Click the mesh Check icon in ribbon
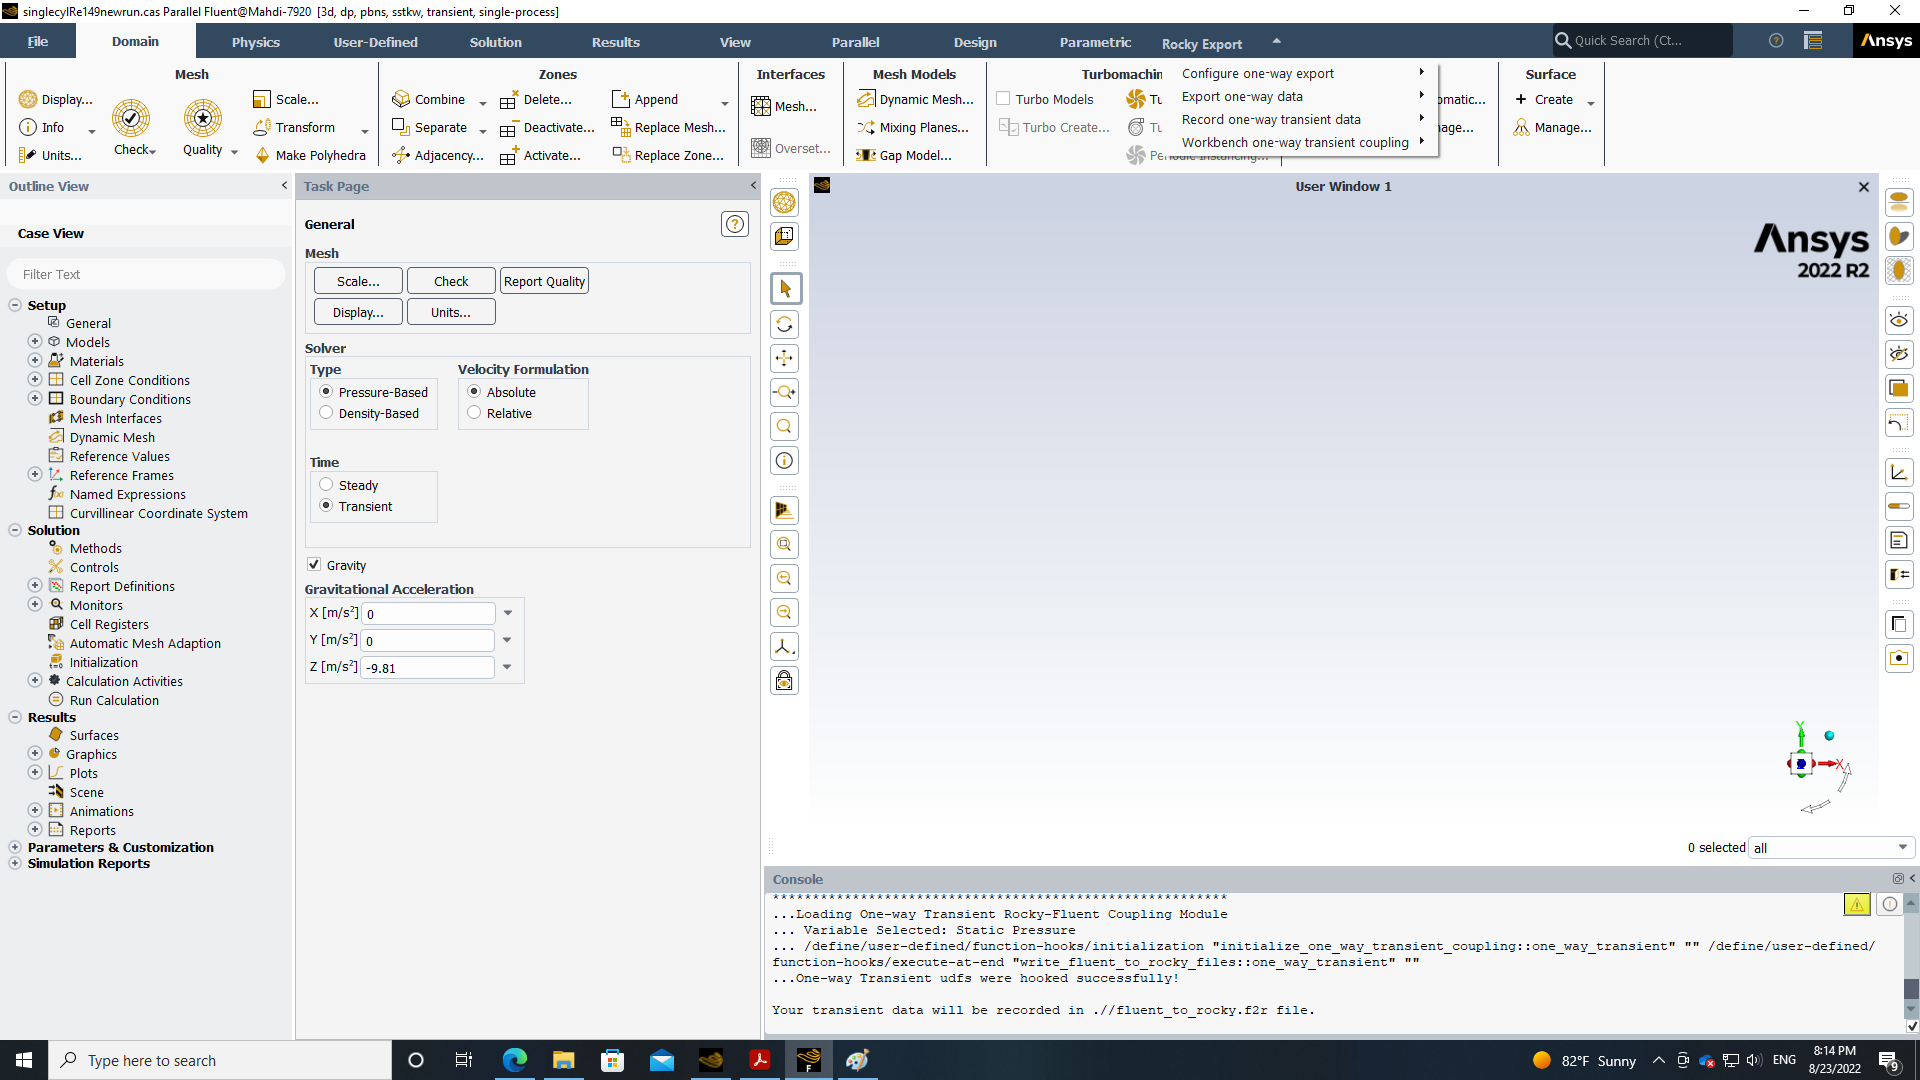This screenshot has height=1080, width=1920. point(131,119)
